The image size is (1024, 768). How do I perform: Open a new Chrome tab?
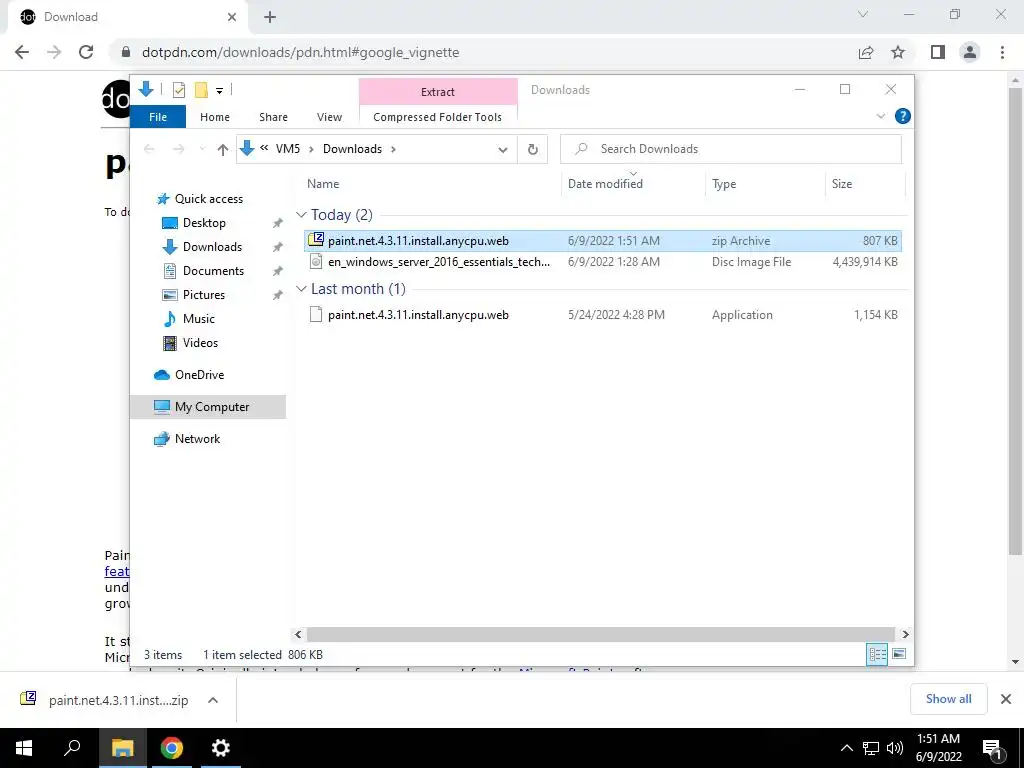270,17
